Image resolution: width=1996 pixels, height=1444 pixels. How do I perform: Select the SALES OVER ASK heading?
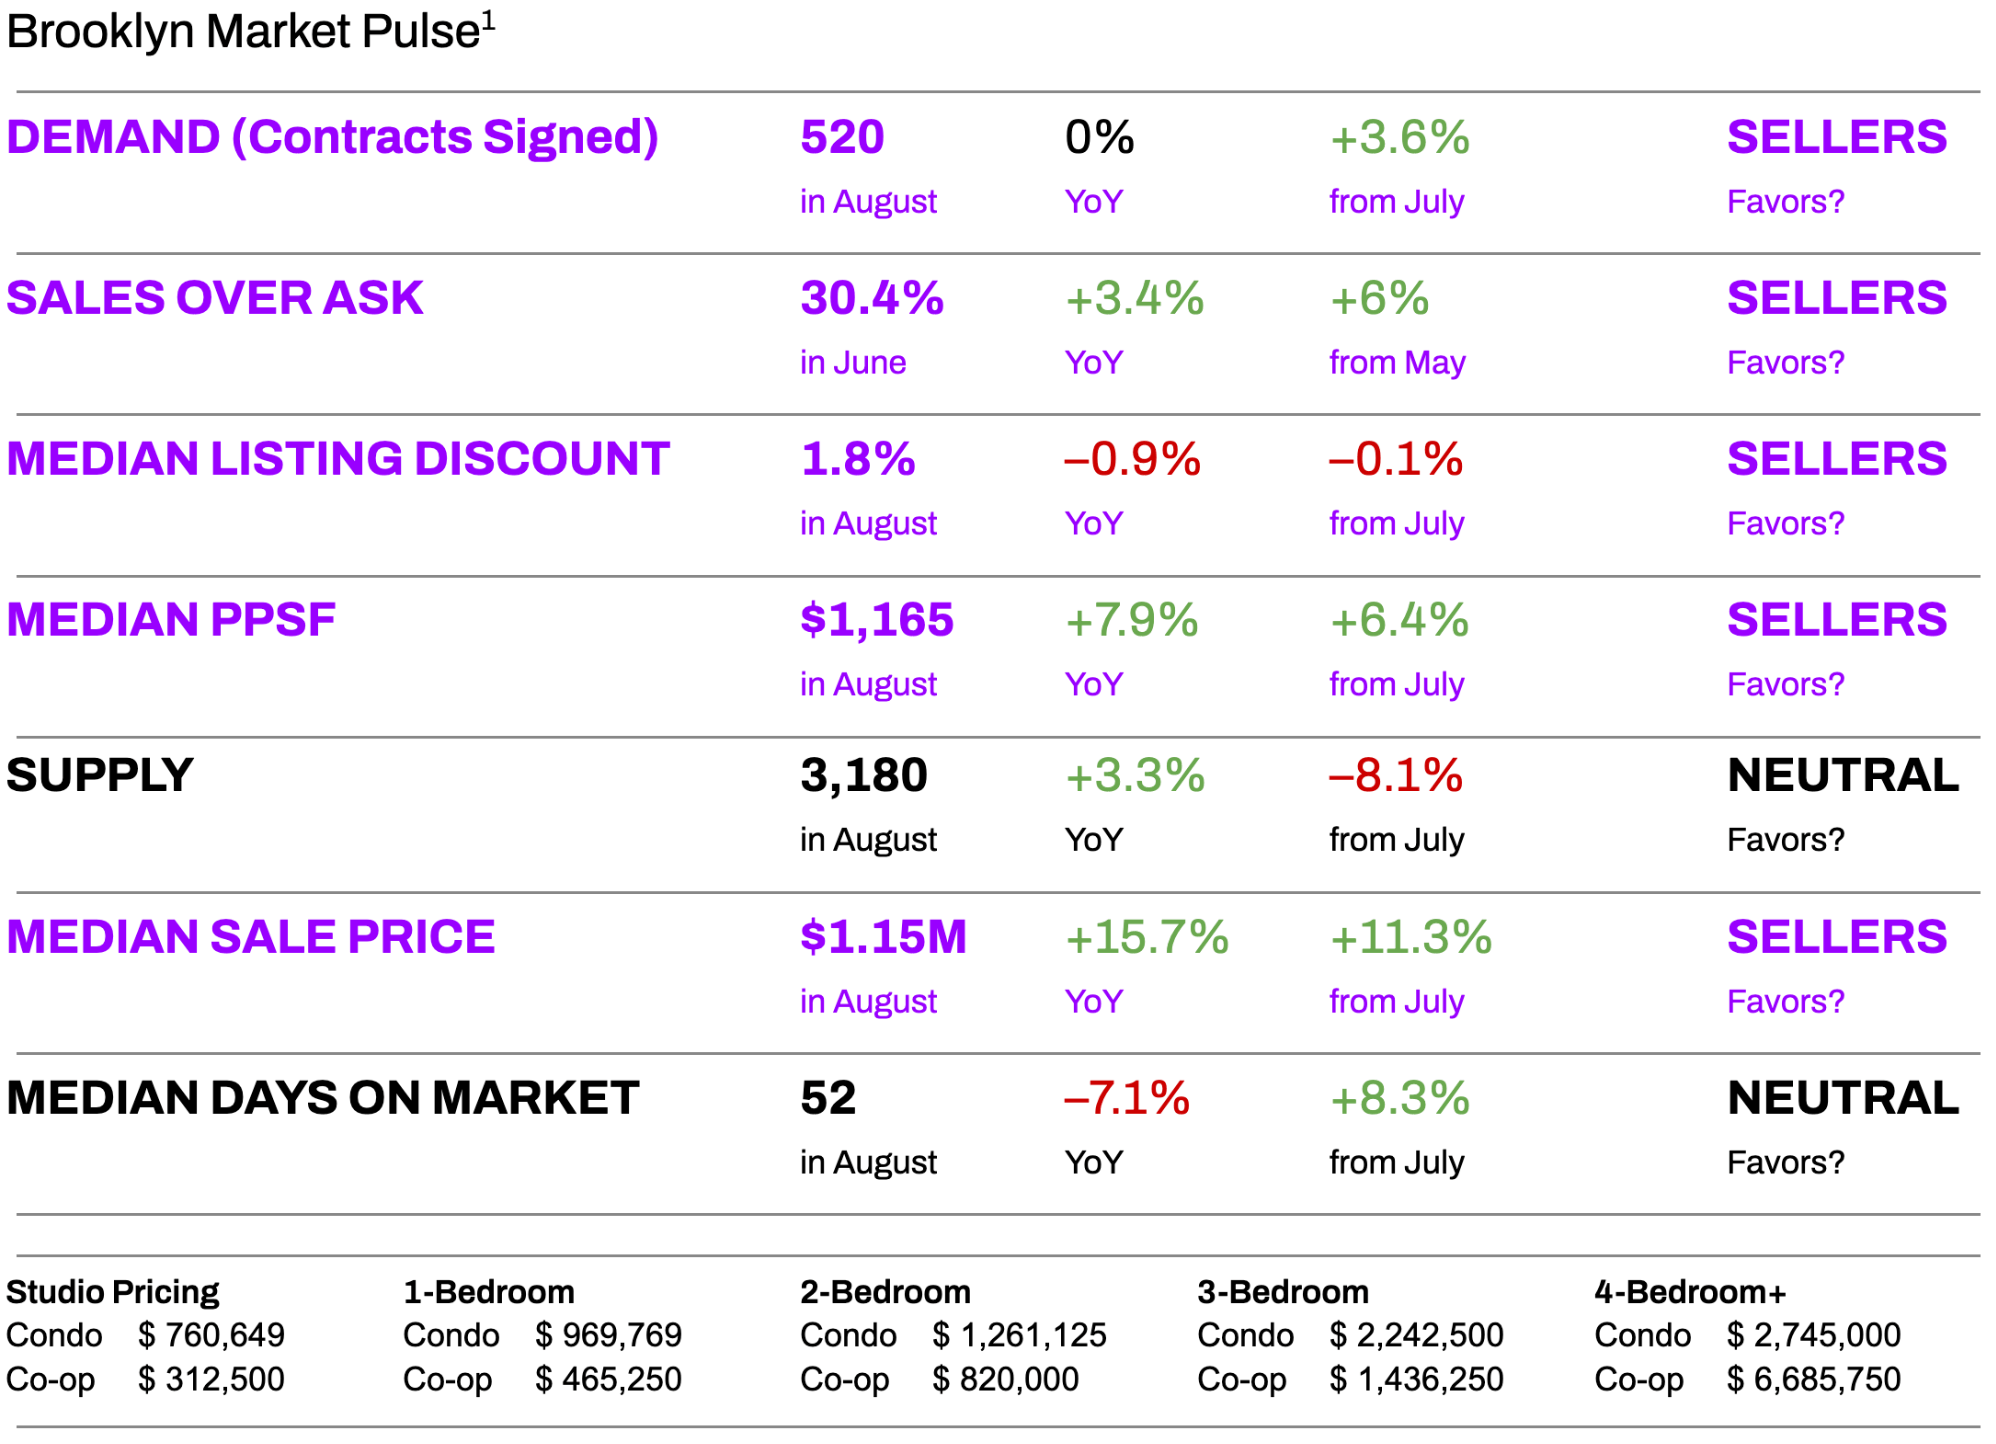pos(215,298)
